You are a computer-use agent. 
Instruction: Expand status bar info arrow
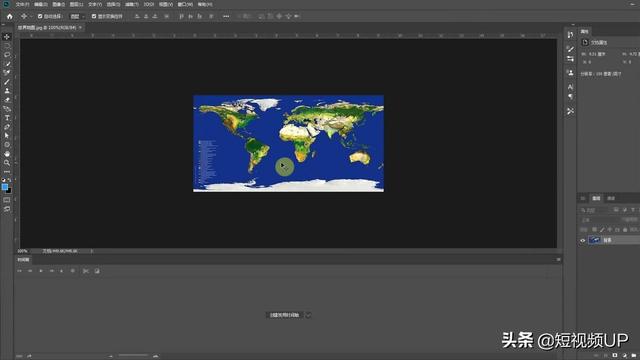pos(92,251)
